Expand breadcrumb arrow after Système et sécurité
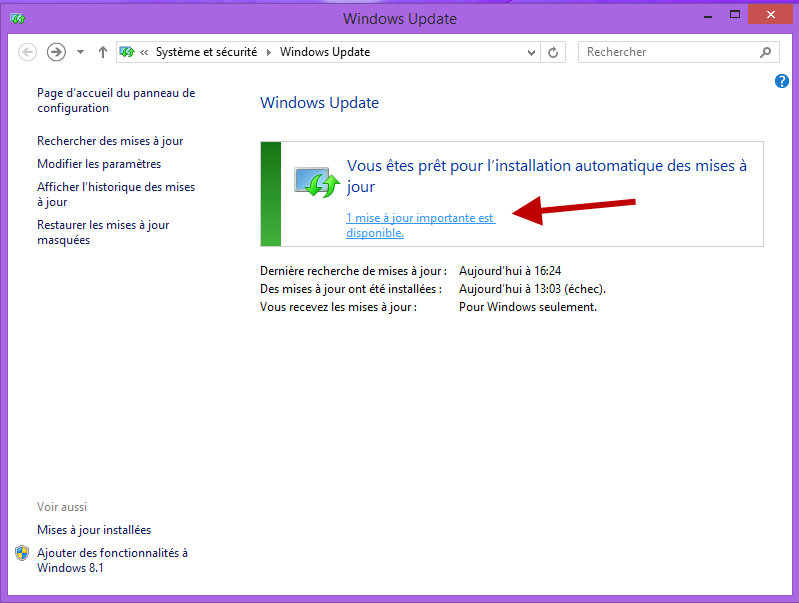The height and width of the screenshot is (603, 799). coord(269,52)
